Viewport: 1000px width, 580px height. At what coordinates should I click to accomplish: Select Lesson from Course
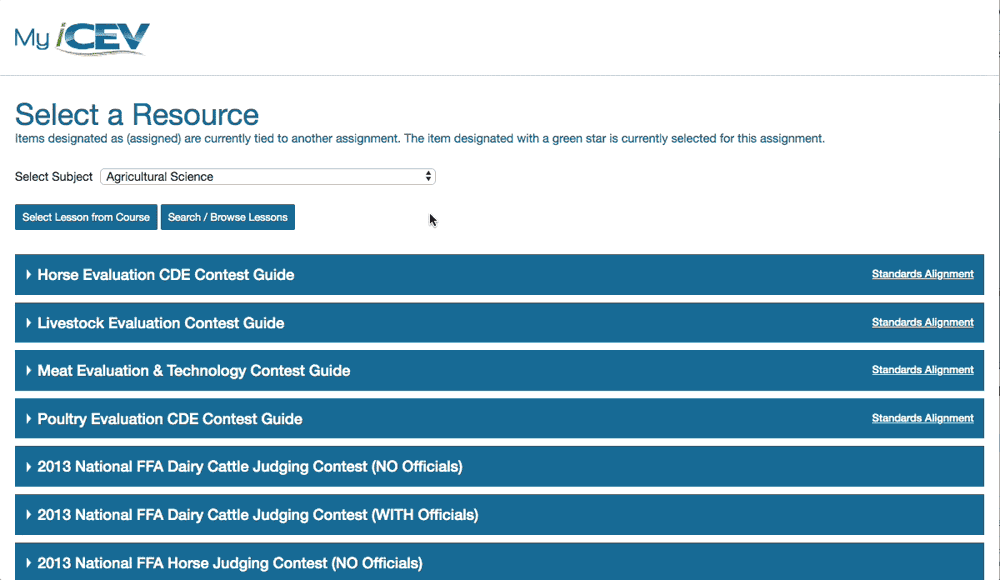(x=85, y=216)
